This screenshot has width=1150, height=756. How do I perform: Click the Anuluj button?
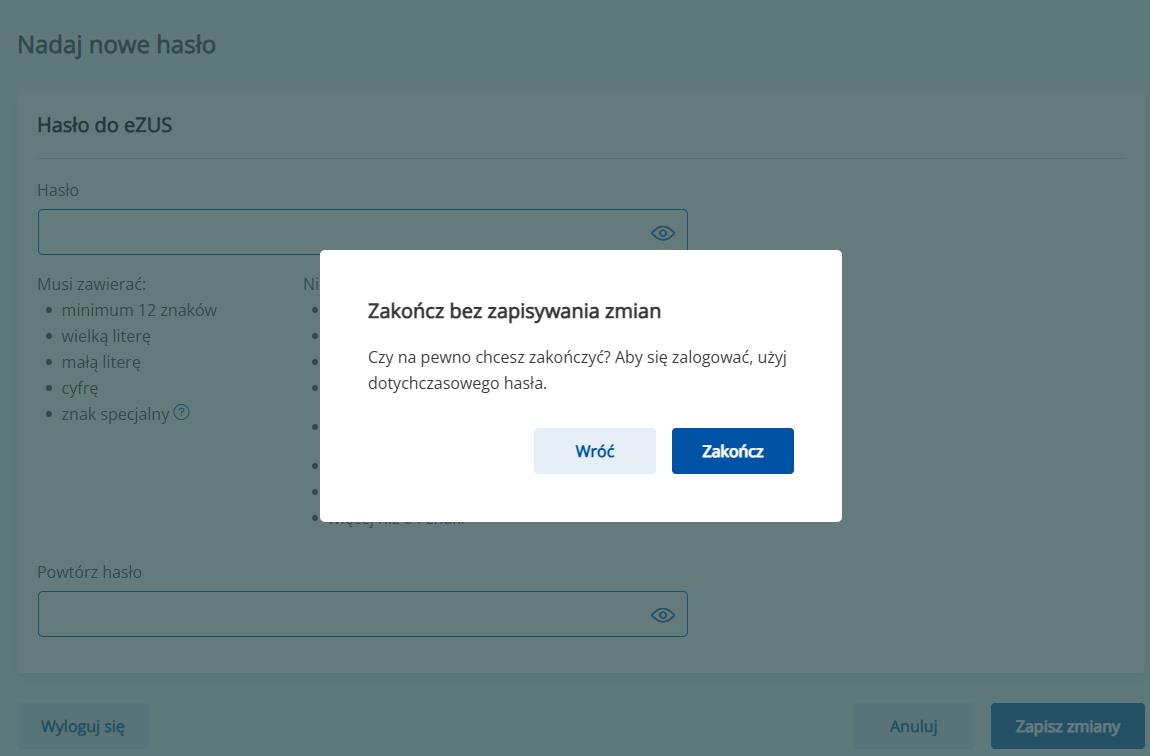pyautogui.click(x=913, y=726)
